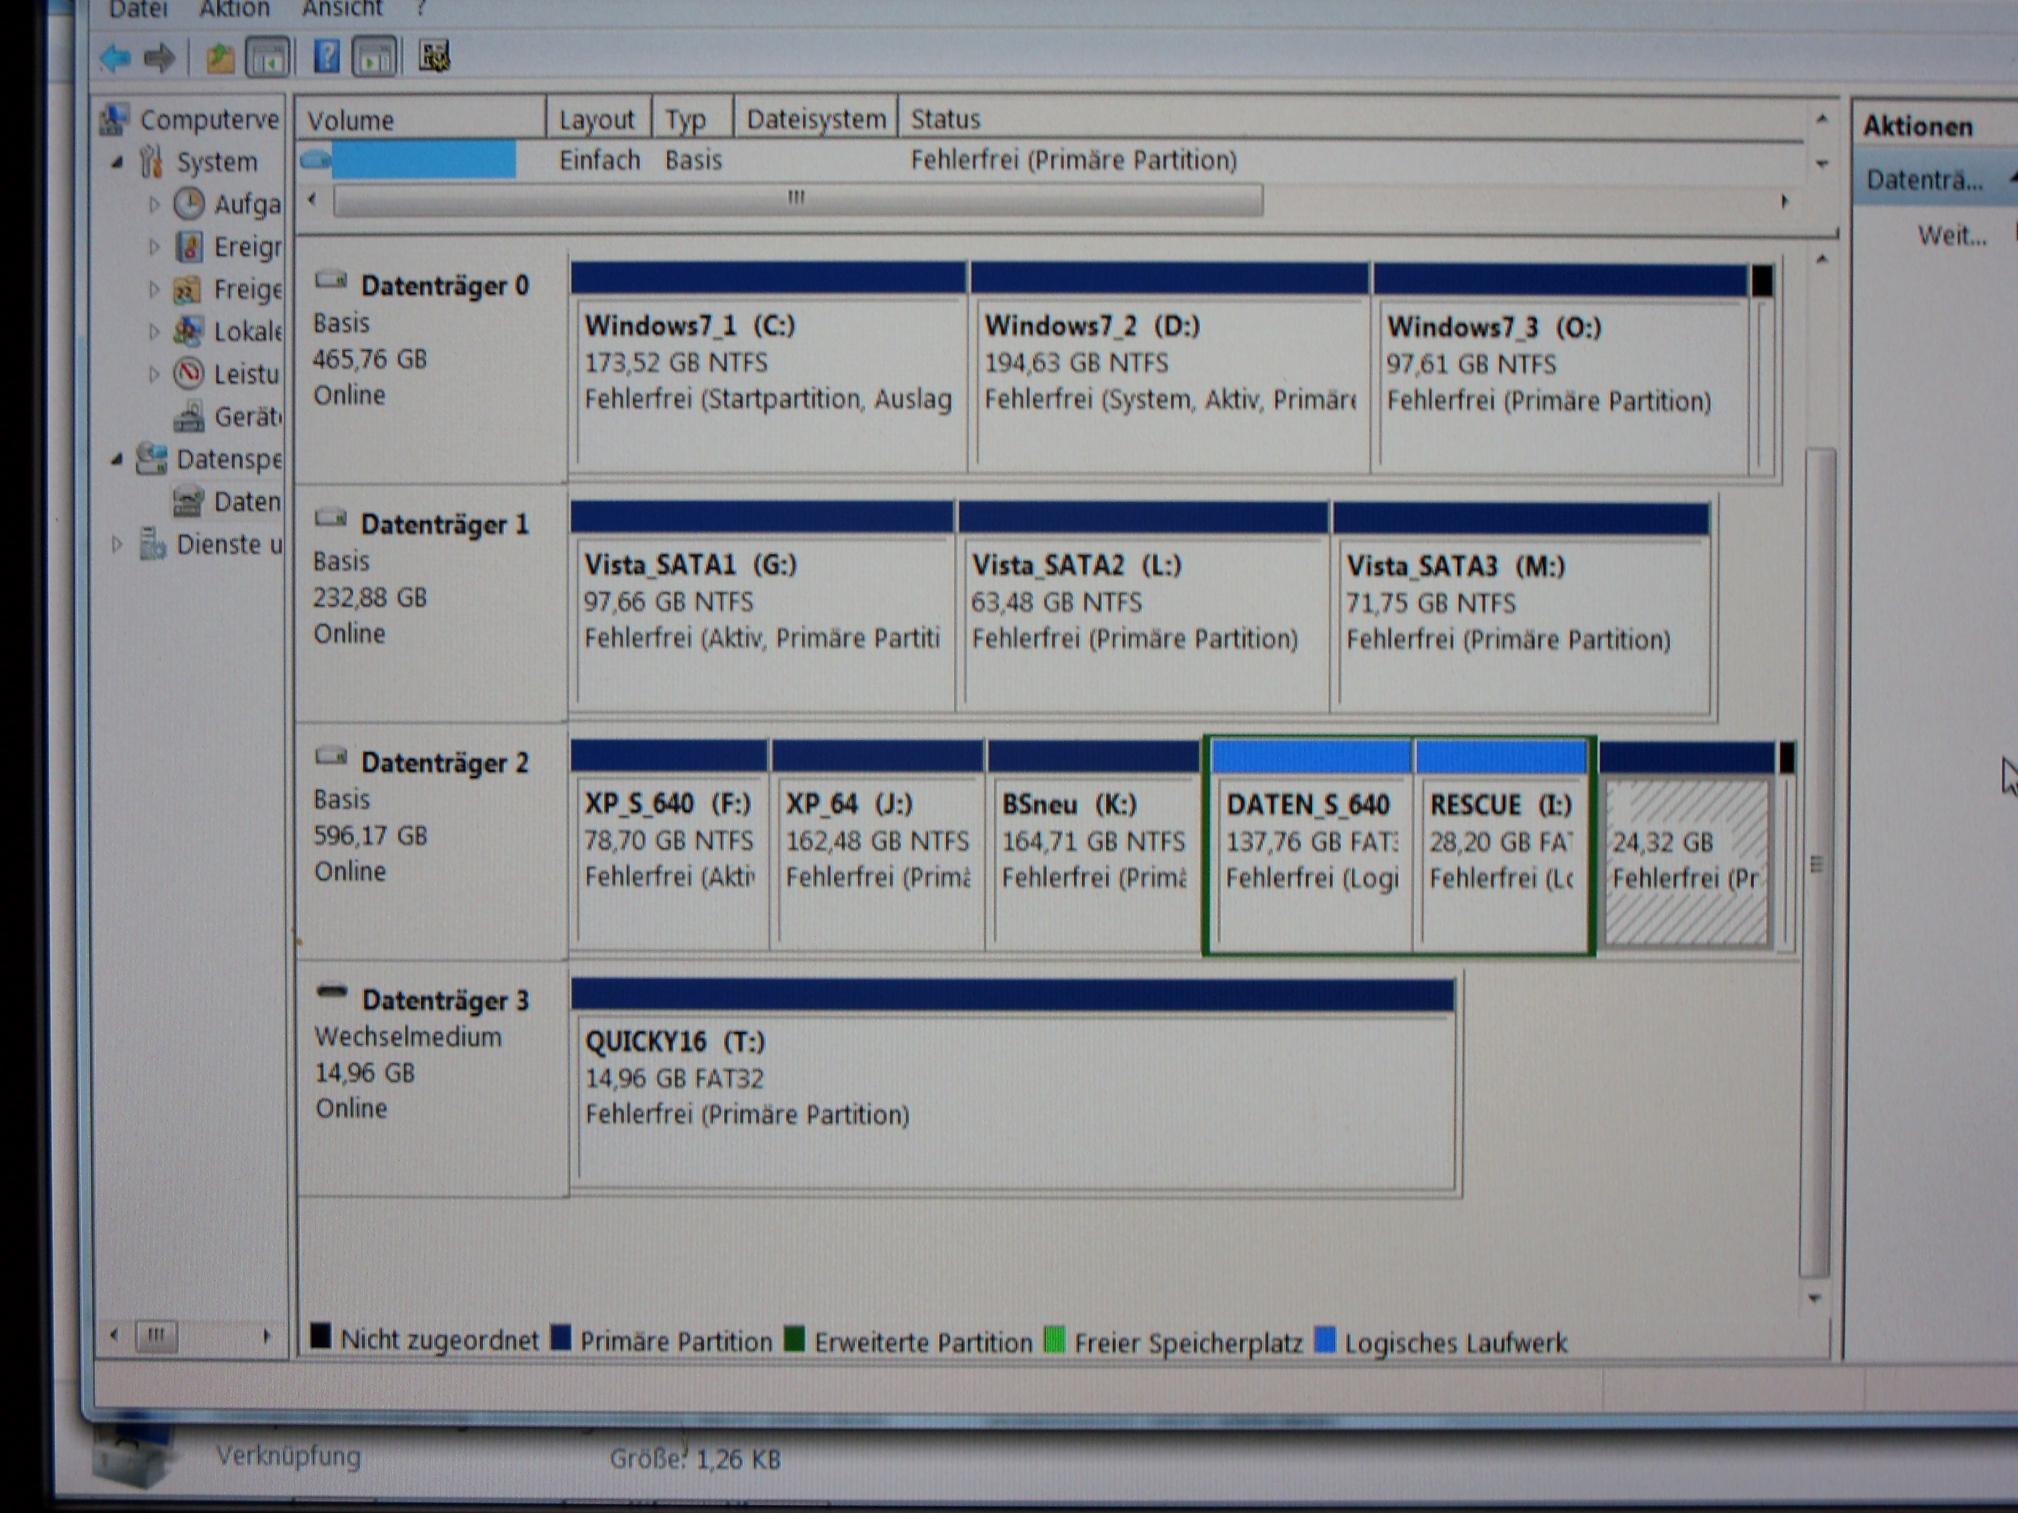Select the QUICKY16 (T:) partition

[x=1013, y=1084]
